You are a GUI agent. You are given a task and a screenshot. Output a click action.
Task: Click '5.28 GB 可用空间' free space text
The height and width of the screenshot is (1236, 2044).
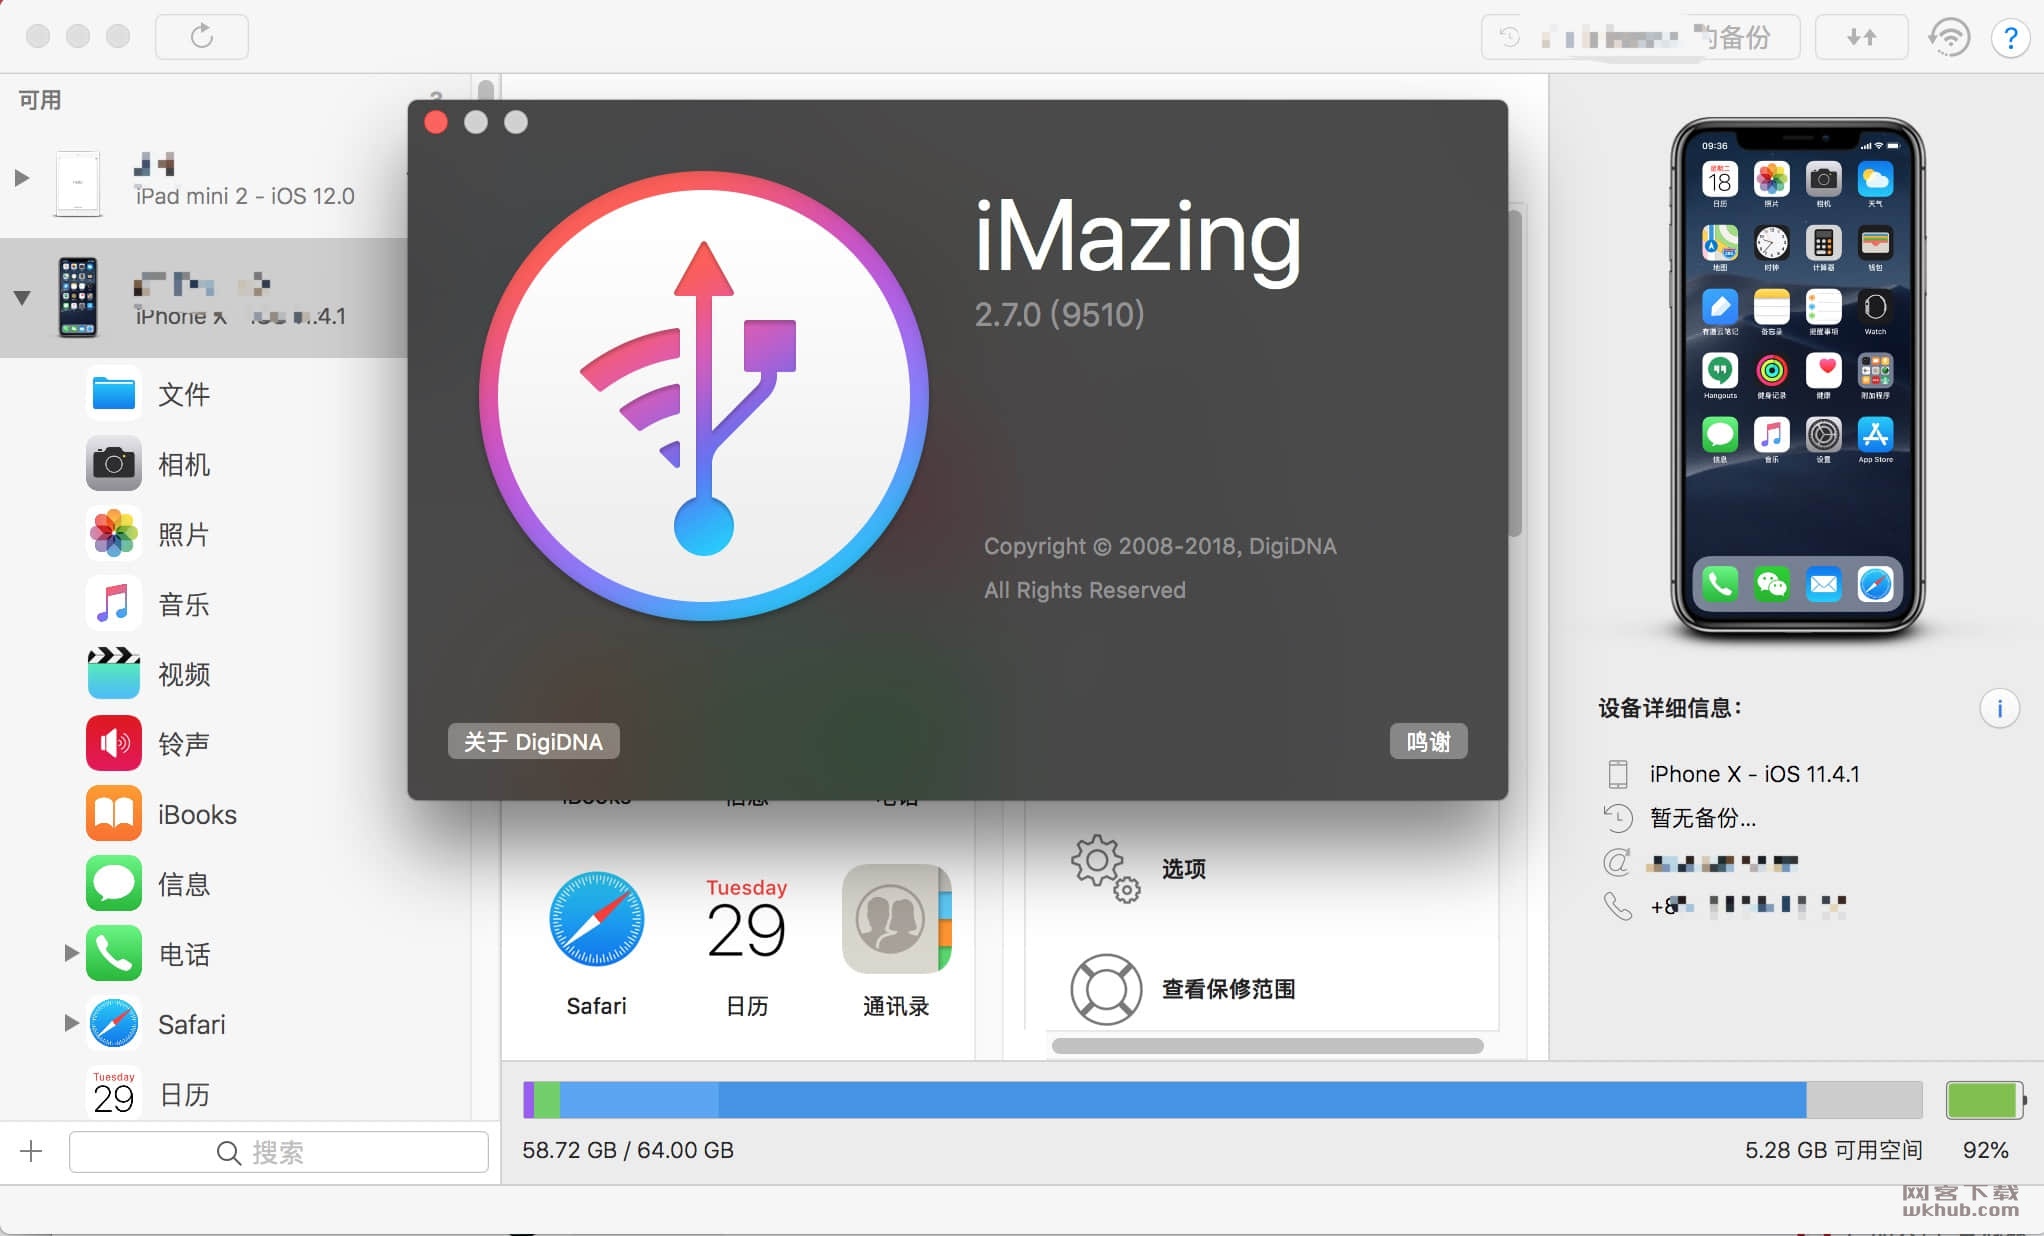(1833, 1150)
